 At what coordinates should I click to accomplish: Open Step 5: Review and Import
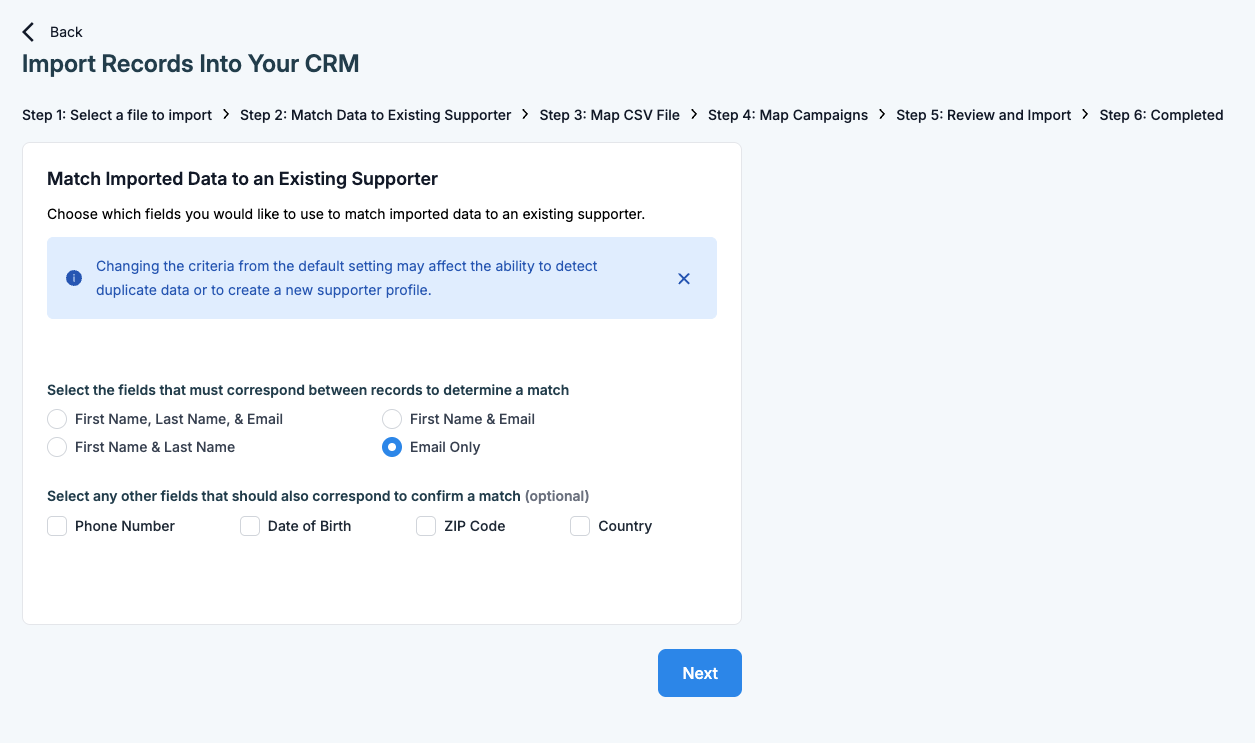coord(983,115)
